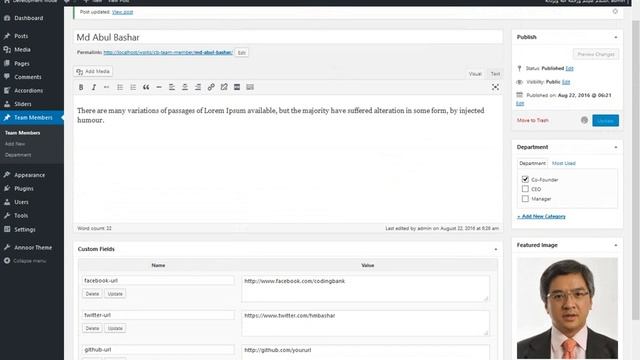Switch editor to Visual tab
Viewport: 640px width, 360px height.
click(x=475, y=73)
